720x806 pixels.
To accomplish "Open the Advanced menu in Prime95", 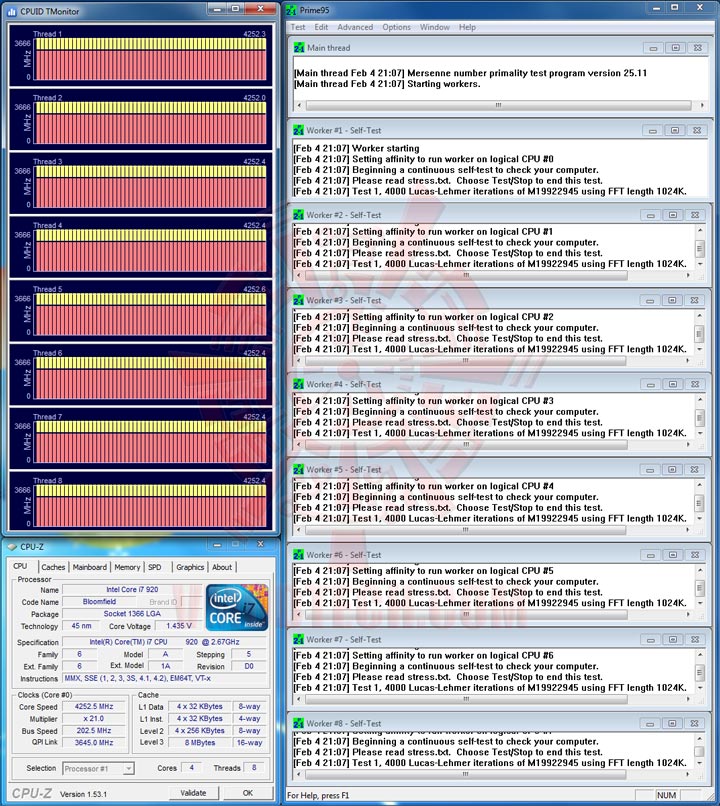I will pos(355,27).
